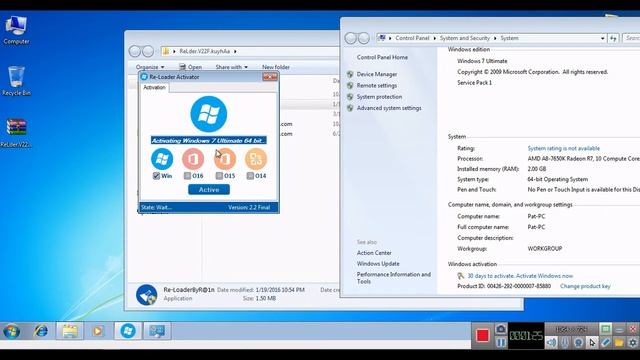Viewport: 640px width, 360px height.
Task: Open the Organize menu in Explorer
Action: click(x=150, y=67)
